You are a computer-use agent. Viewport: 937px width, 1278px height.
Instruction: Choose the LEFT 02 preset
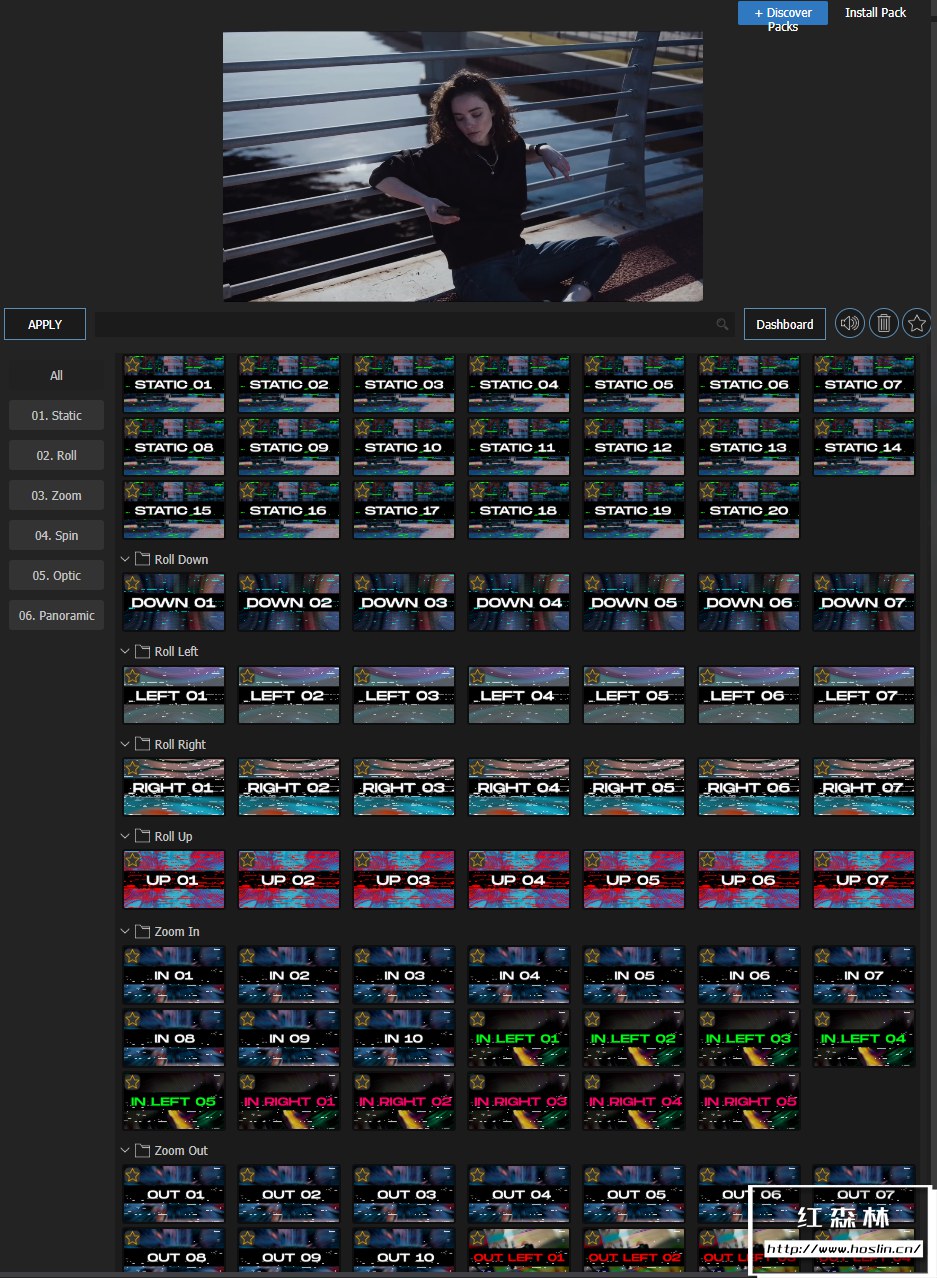[289, 695]
